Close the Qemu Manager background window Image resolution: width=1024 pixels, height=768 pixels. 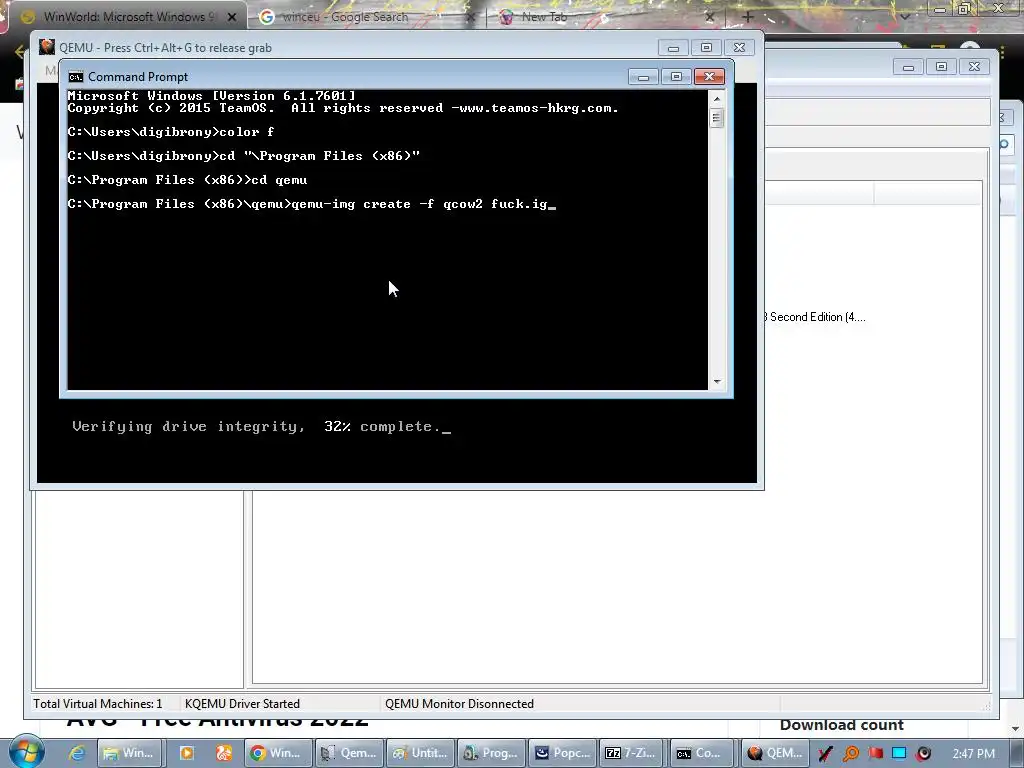[x=974, y=67]
